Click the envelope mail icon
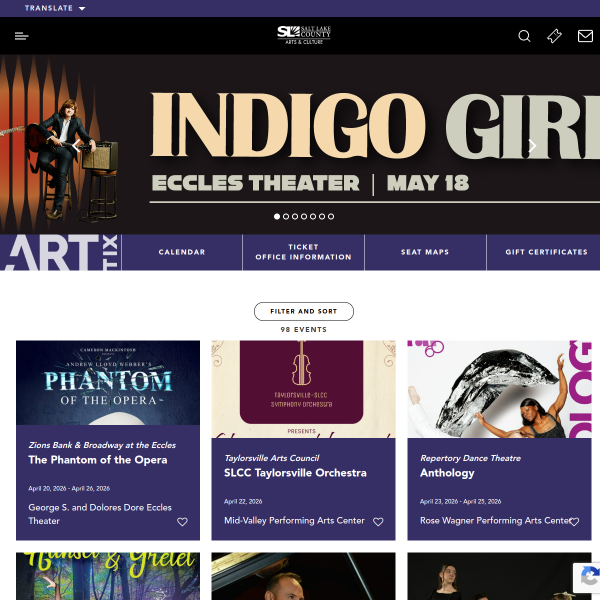The image size is (600, 600). click(585, 36)
